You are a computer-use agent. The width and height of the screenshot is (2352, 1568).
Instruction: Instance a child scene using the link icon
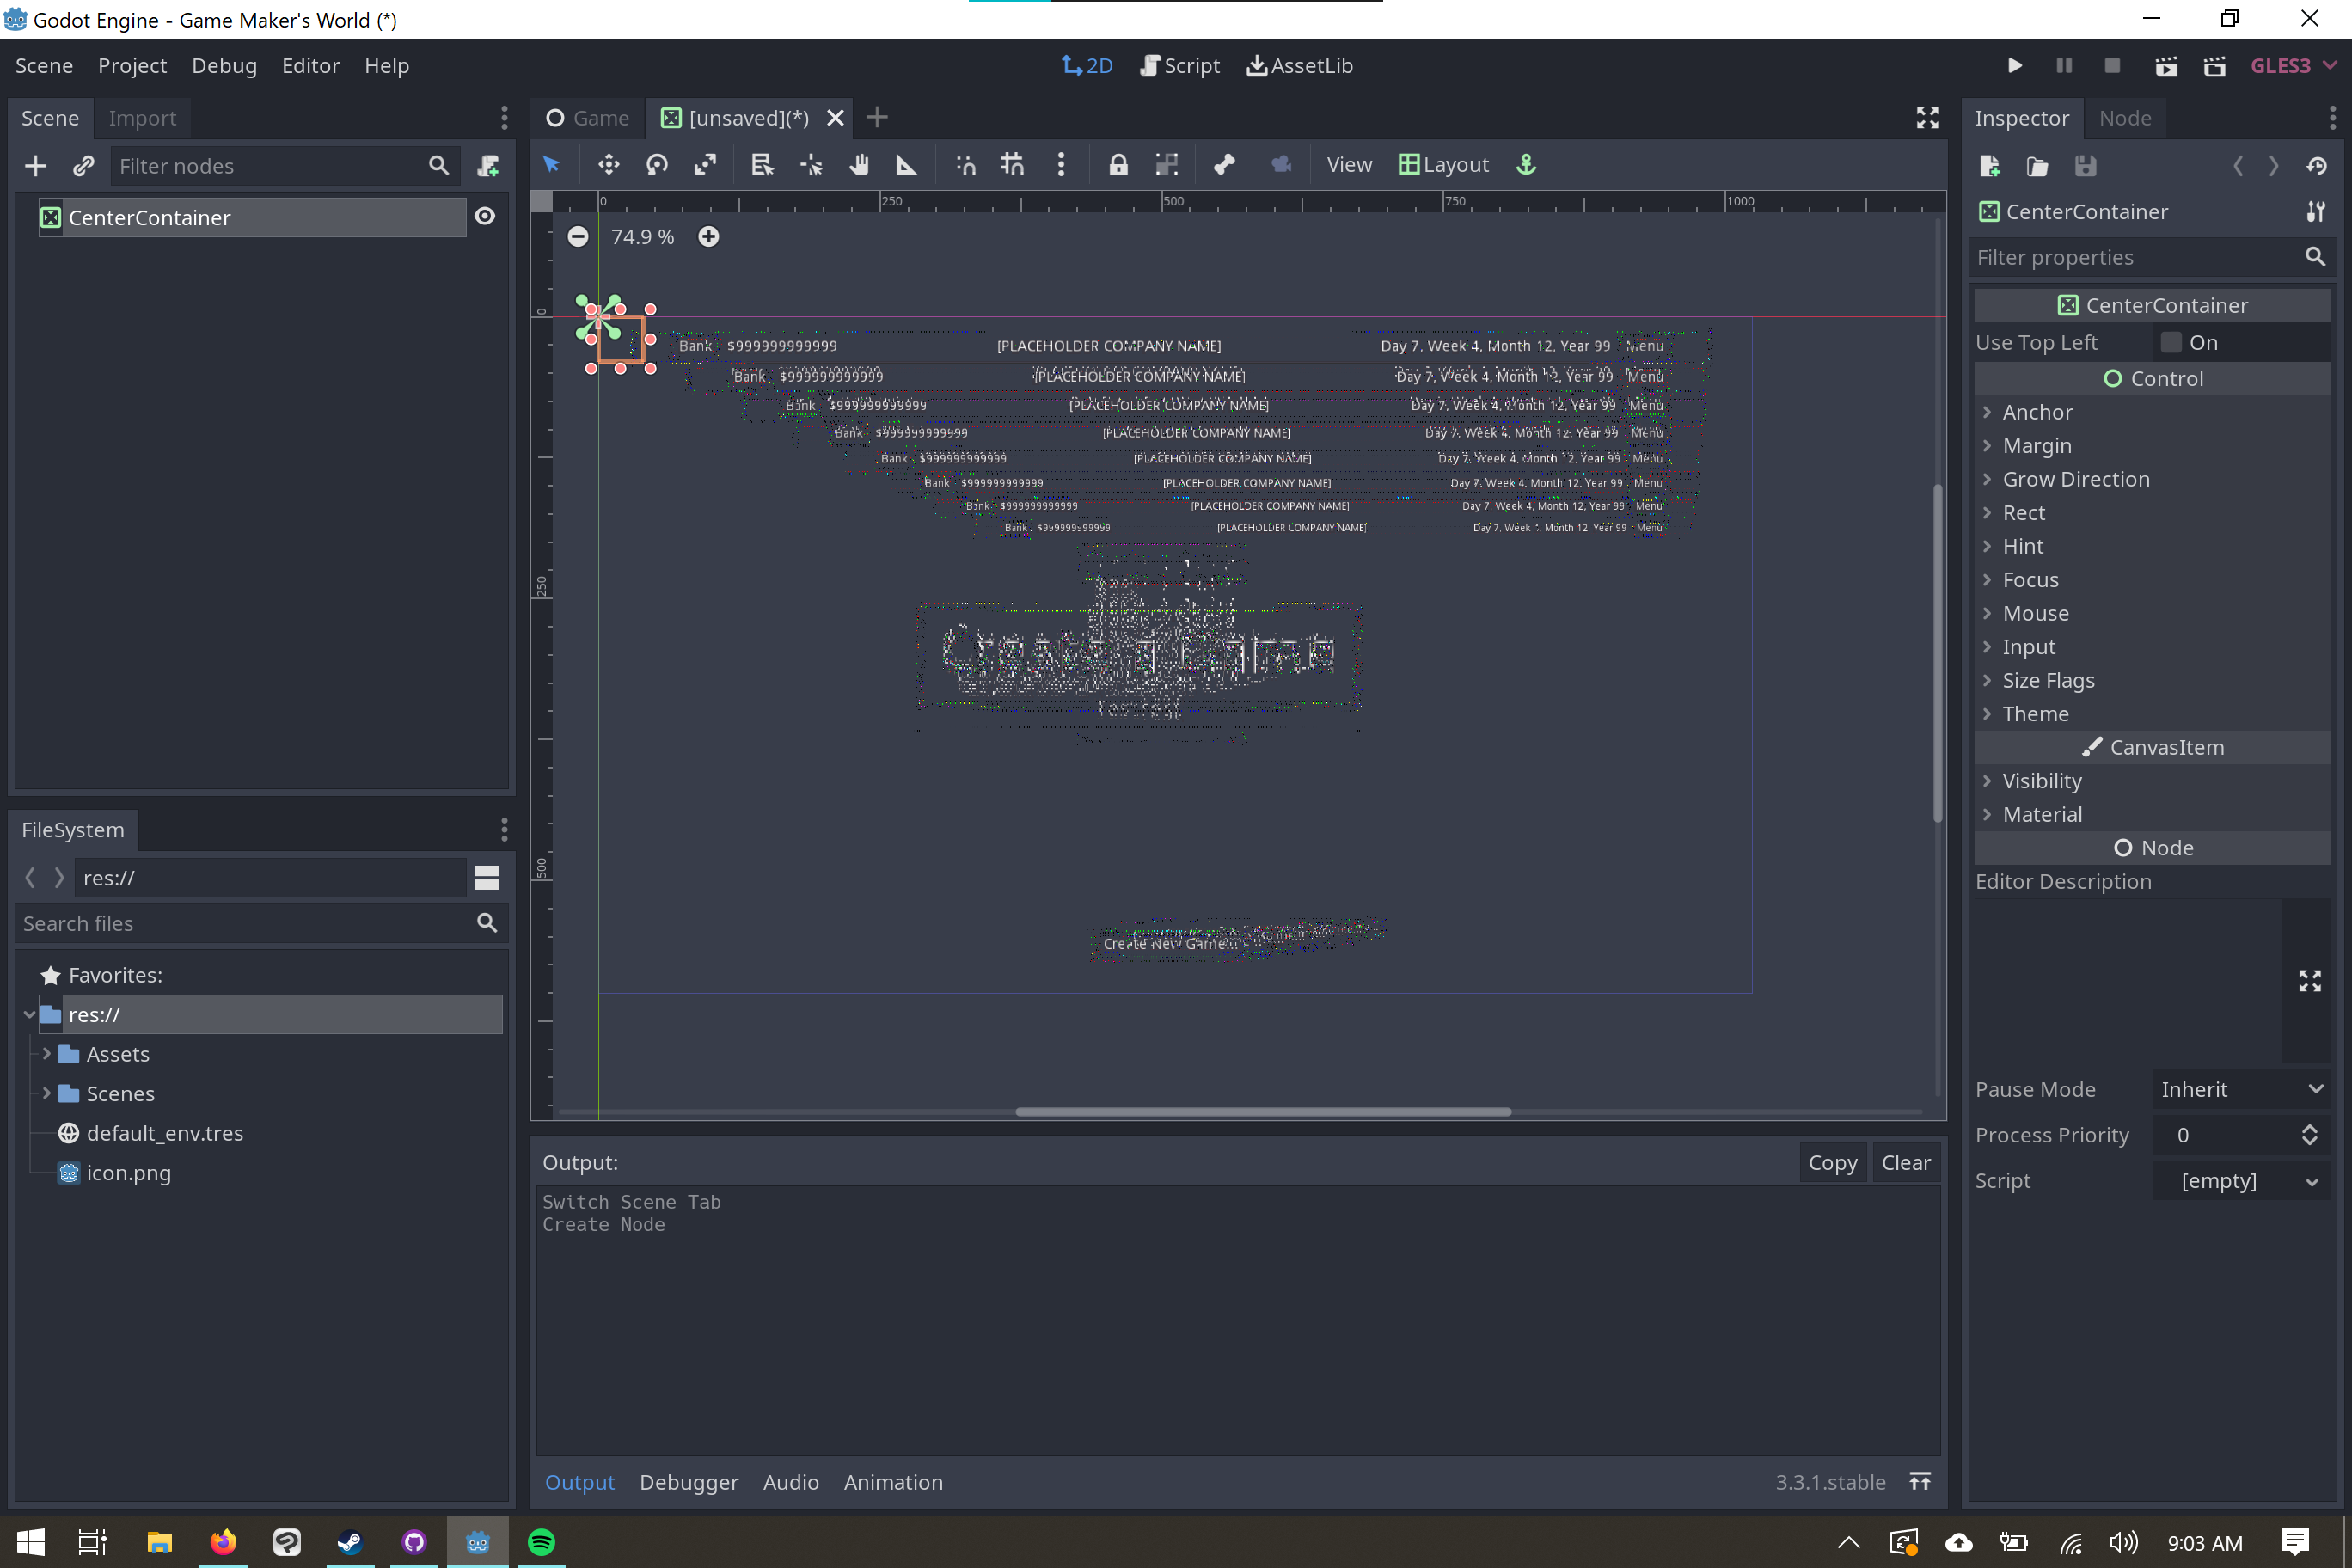point(83,165)
